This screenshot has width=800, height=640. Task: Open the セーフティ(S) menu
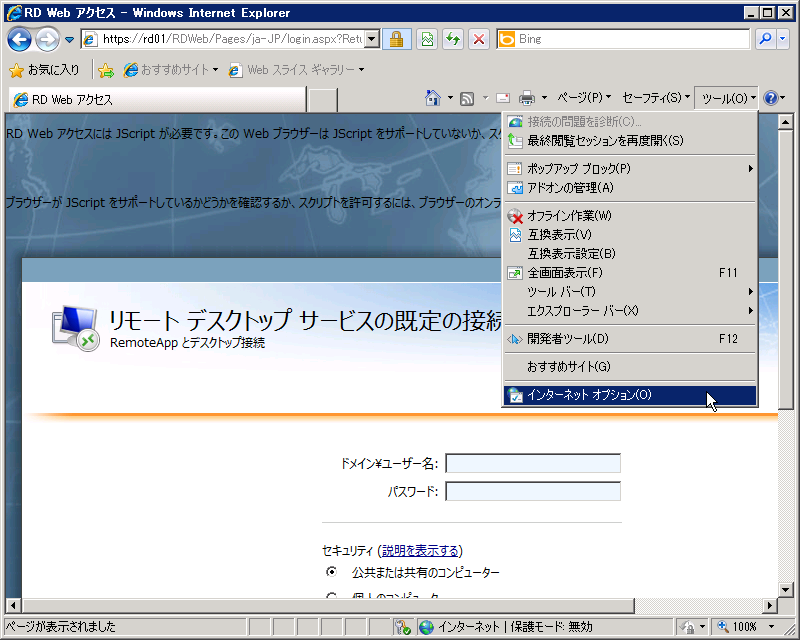(x=656, y=97)
